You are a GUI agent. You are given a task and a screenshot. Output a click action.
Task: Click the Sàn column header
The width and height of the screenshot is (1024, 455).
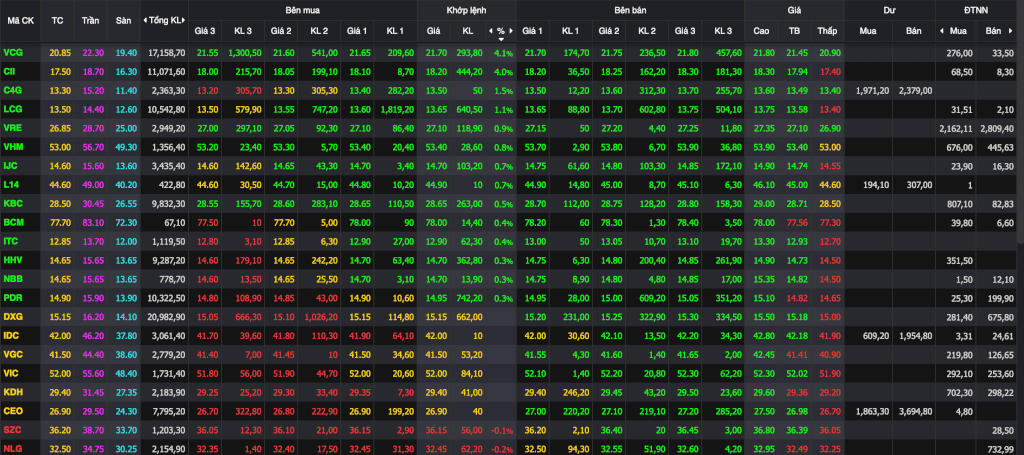(123, 20)
